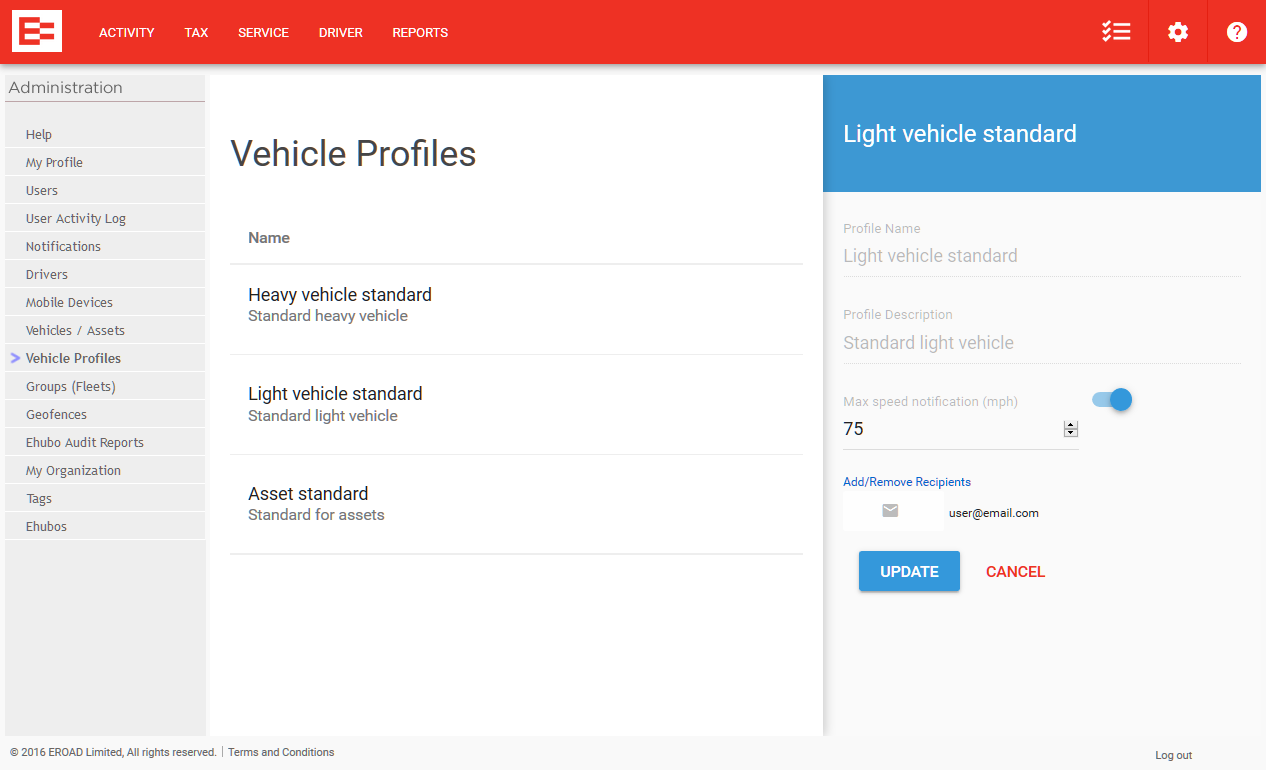View Terms and Conditions
1266x770 pixels.
[x=280, y=751]
